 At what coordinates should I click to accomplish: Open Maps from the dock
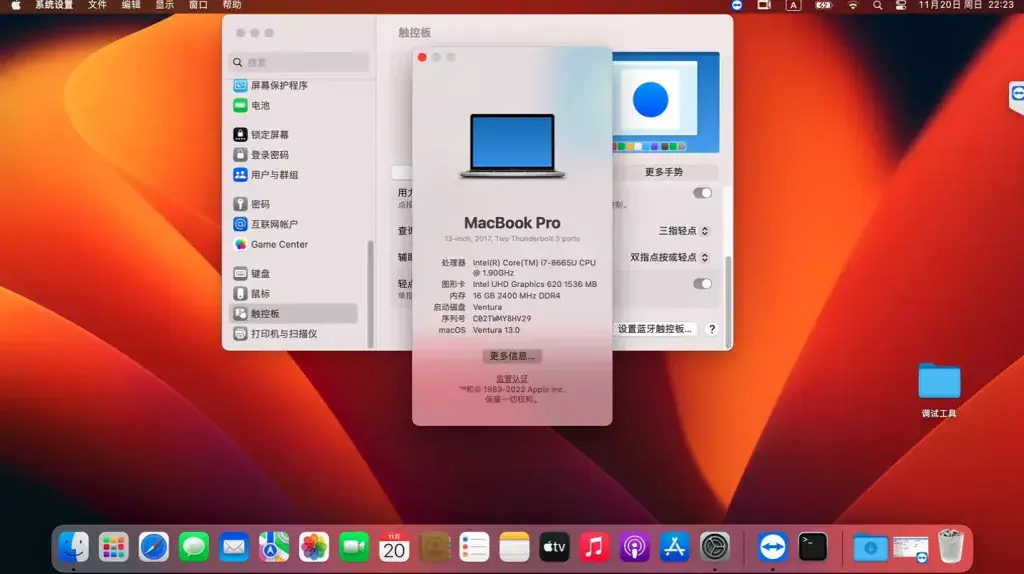(x=274, y=547)
